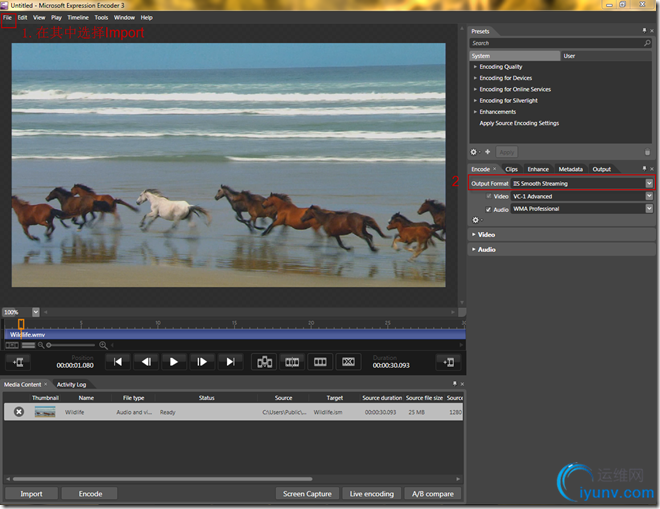Step back one frame
Viewport: 660px width, 509px height.
pos(146,362)
